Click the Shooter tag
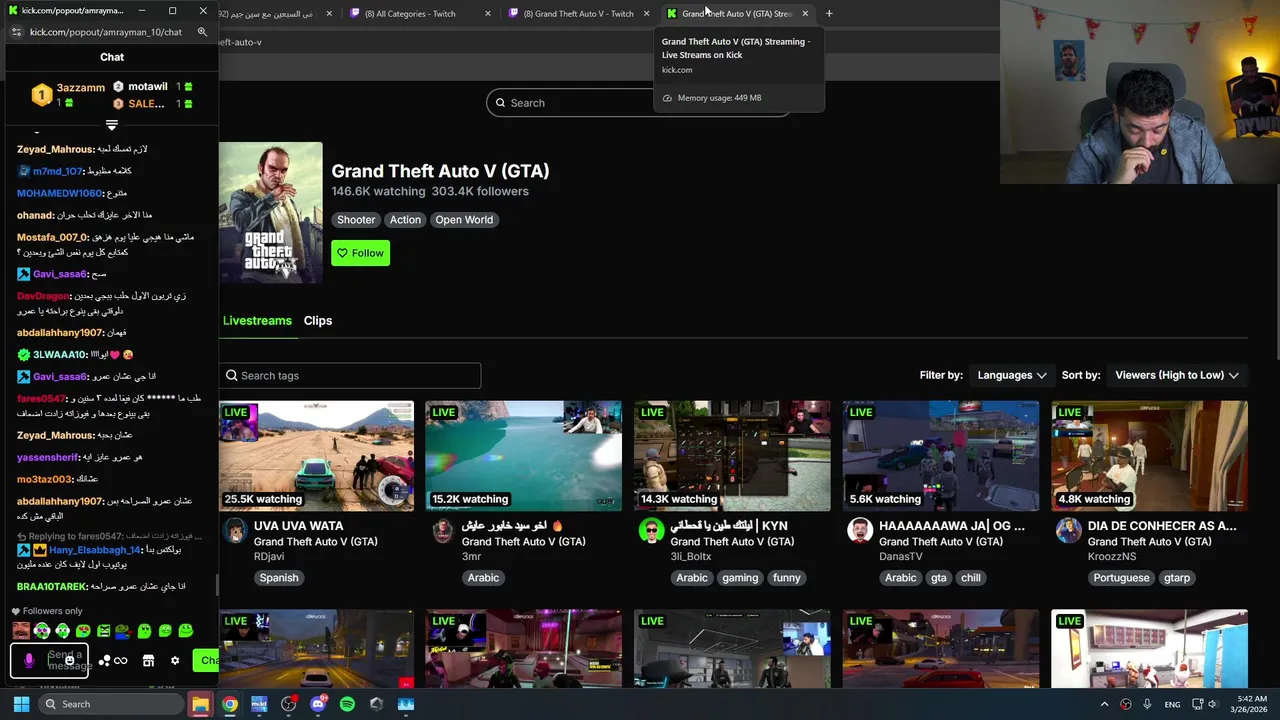Image resolution: width=1280 pixels, height=720 pixels. 356,220
